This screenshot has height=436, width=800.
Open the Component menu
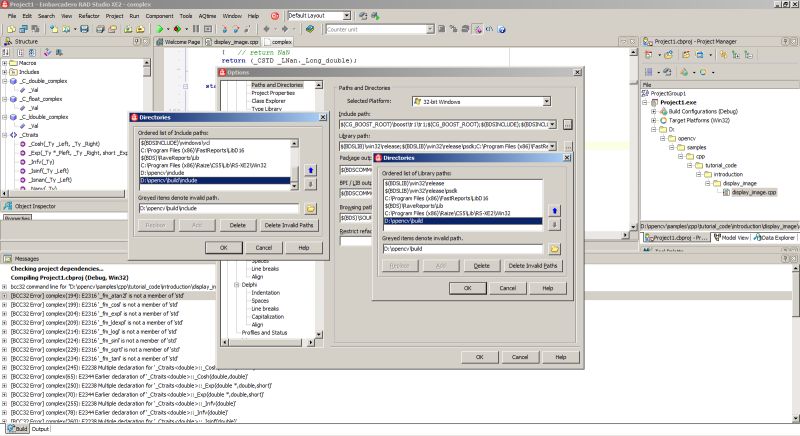click(x=159, y=16)
